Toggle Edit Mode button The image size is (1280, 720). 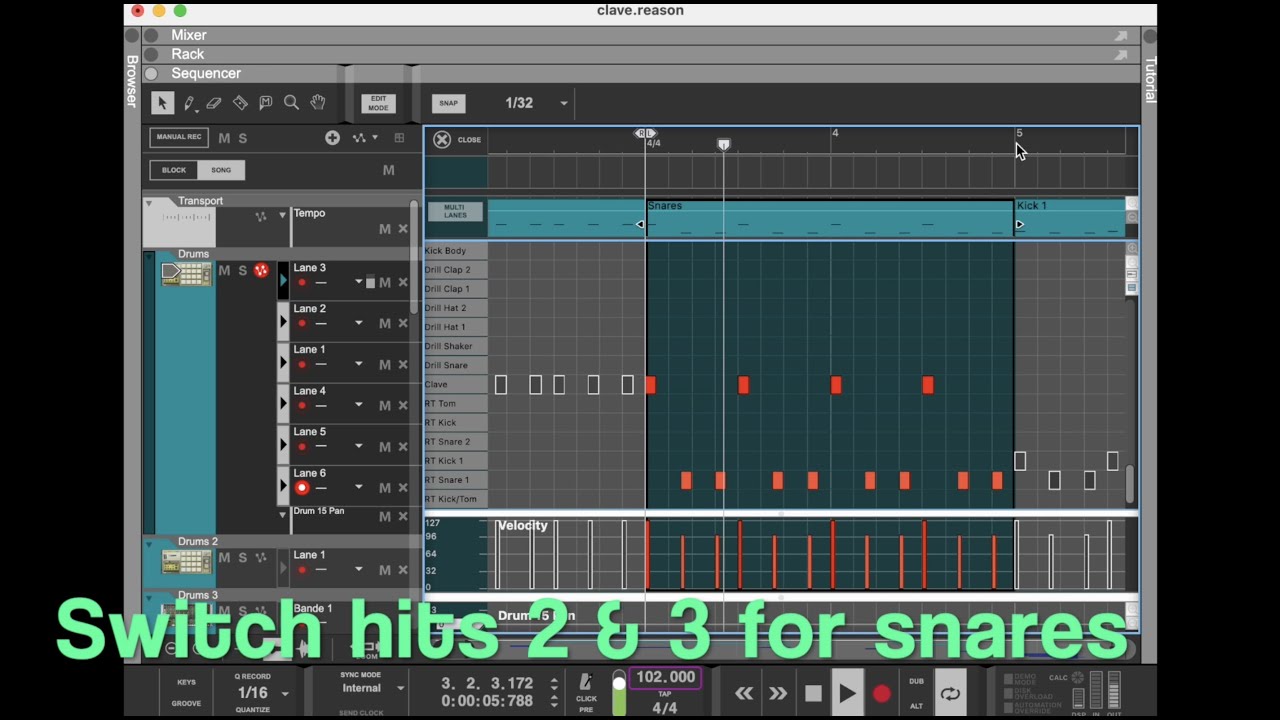(x=378, y=103)
